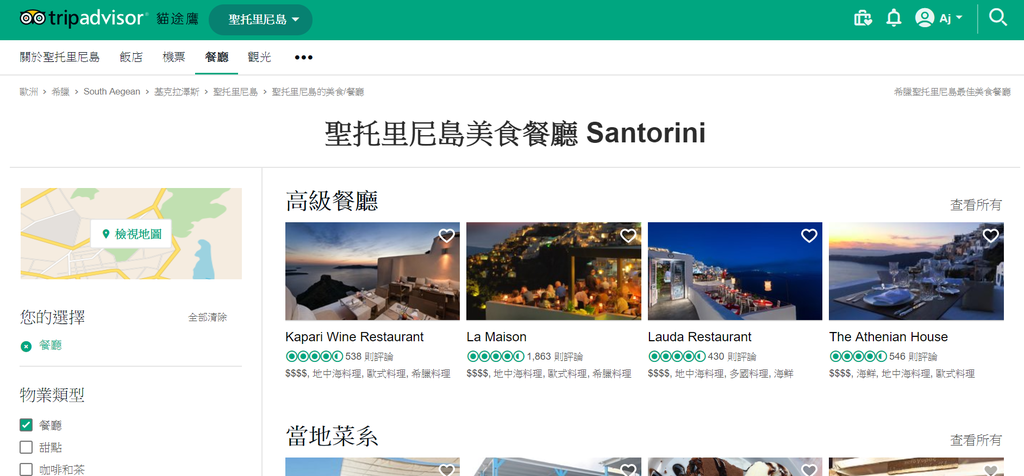The image size is (1024, 476).
Task: Click the 歐洲 breadcrumb
Action: click(x=29, y=92)
